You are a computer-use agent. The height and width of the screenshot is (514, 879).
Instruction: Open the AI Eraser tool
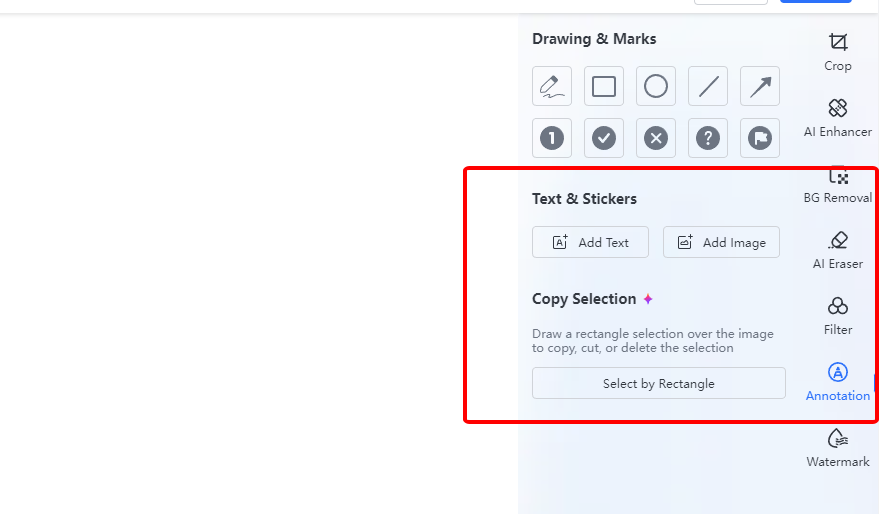tap(838, 250)
